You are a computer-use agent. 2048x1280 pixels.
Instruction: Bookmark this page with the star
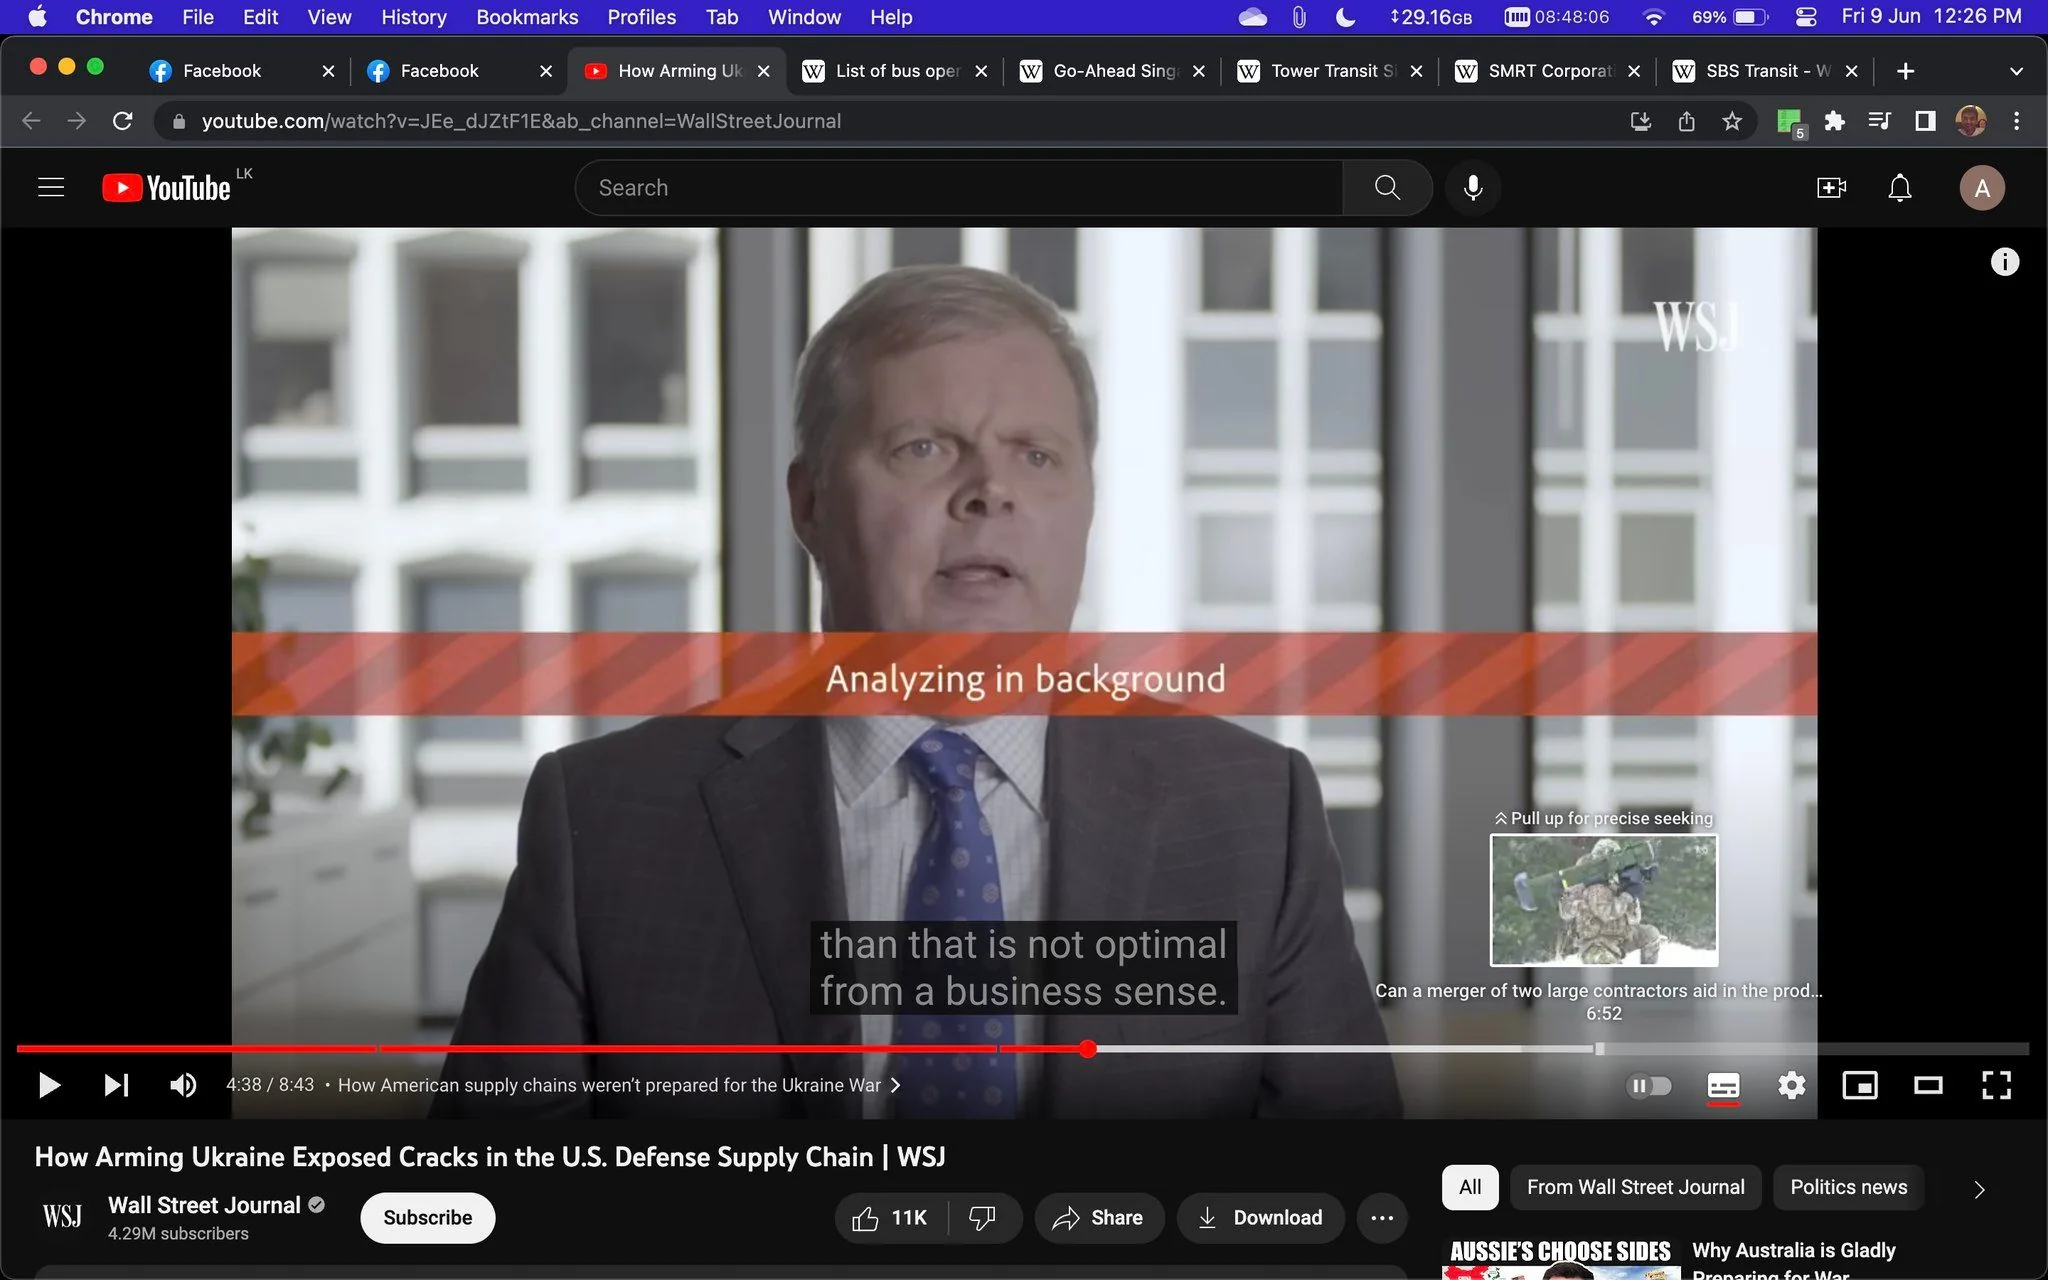click(x=1732, y=121)
